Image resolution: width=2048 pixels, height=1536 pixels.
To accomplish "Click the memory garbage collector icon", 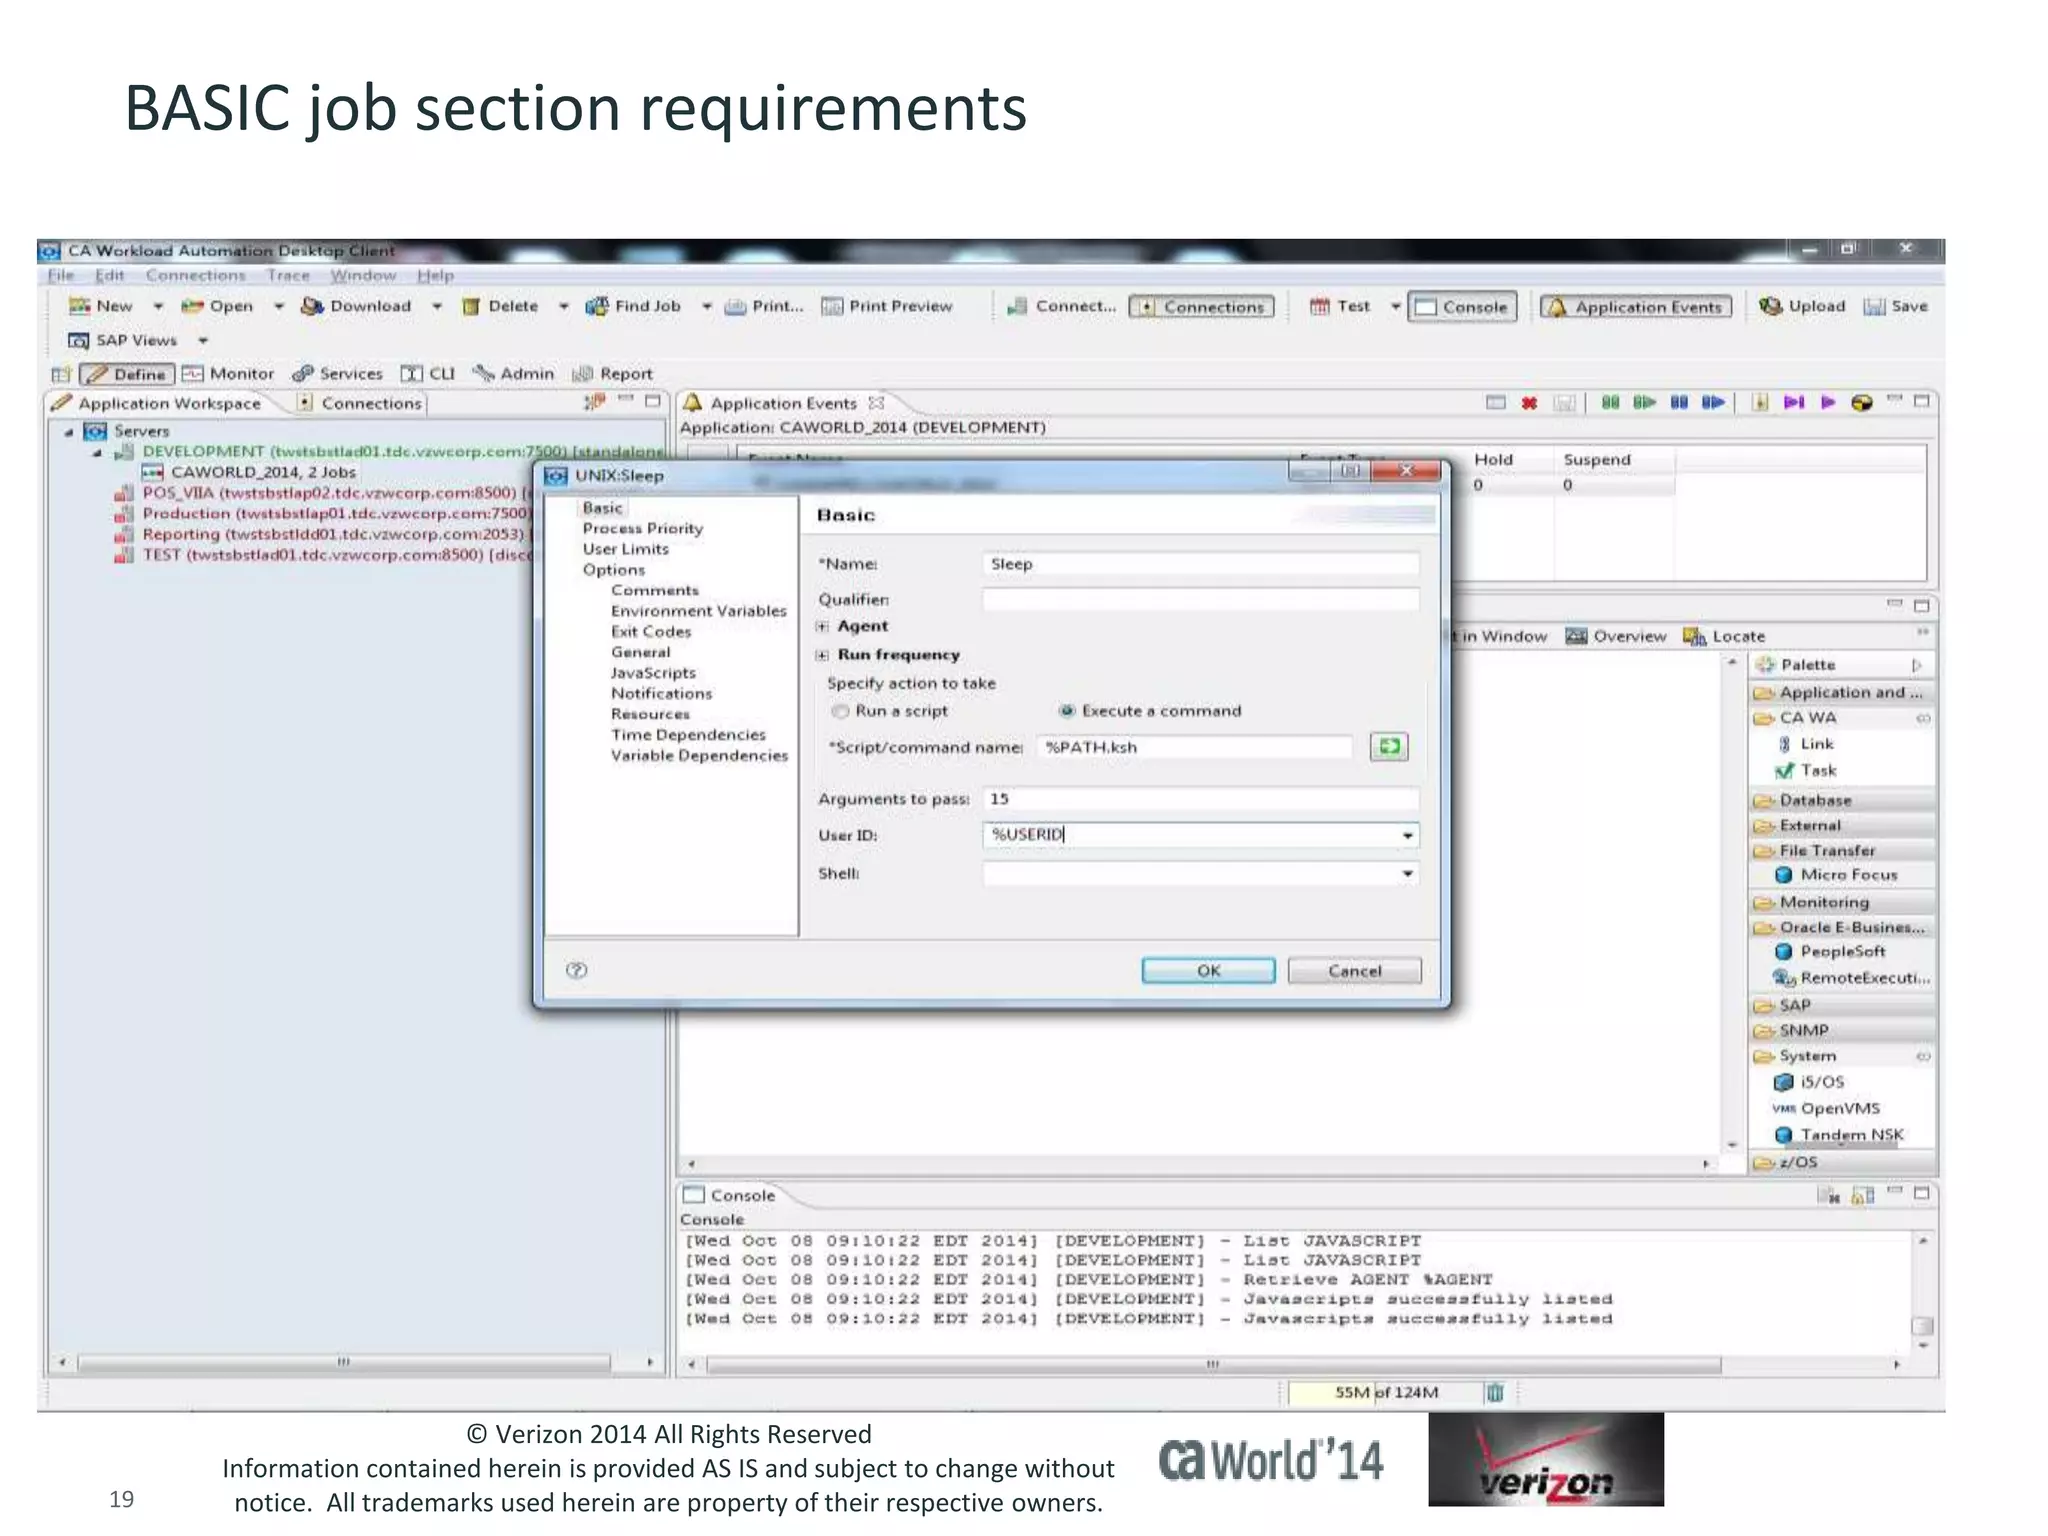I will (1495, 1392).
